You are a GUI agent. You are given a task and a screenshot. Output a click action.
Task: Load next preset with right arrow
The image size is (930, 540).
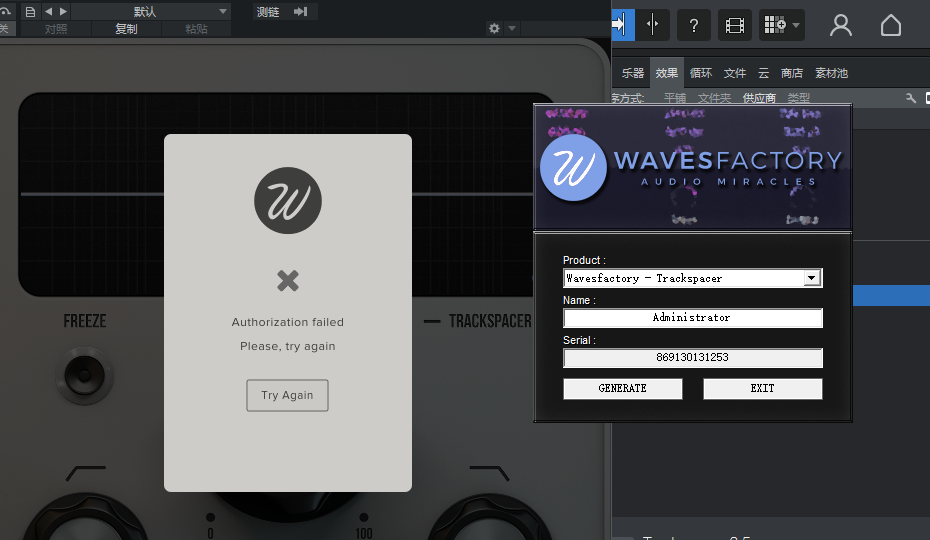point(63,11)
